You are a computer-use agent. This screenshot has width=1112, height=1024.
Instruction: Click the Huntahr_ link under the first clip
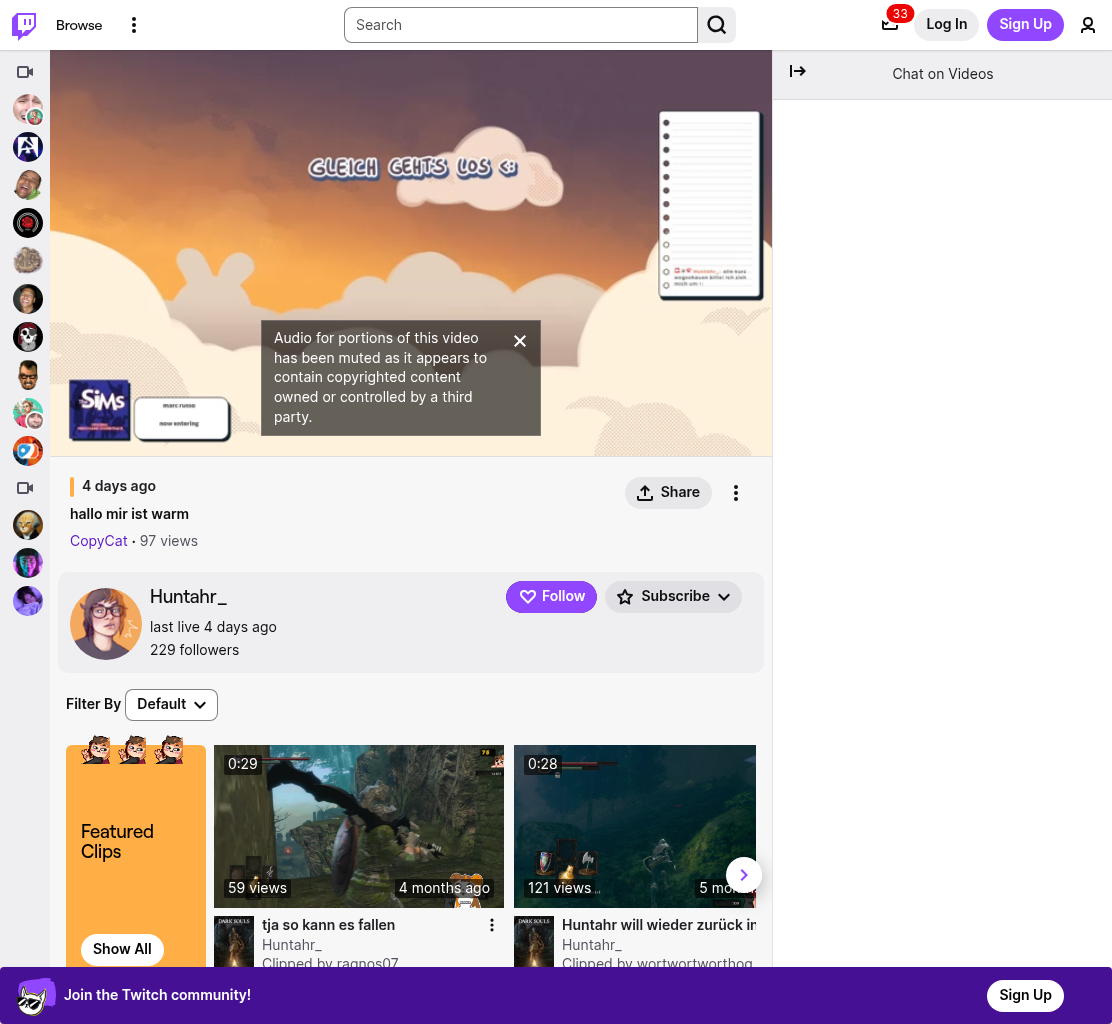(x=291, y=945)
